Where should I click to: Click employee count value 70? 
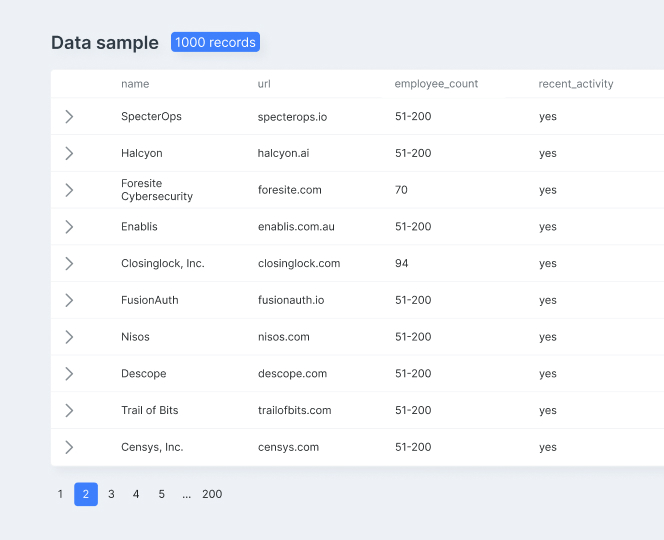tap(401, 190)
